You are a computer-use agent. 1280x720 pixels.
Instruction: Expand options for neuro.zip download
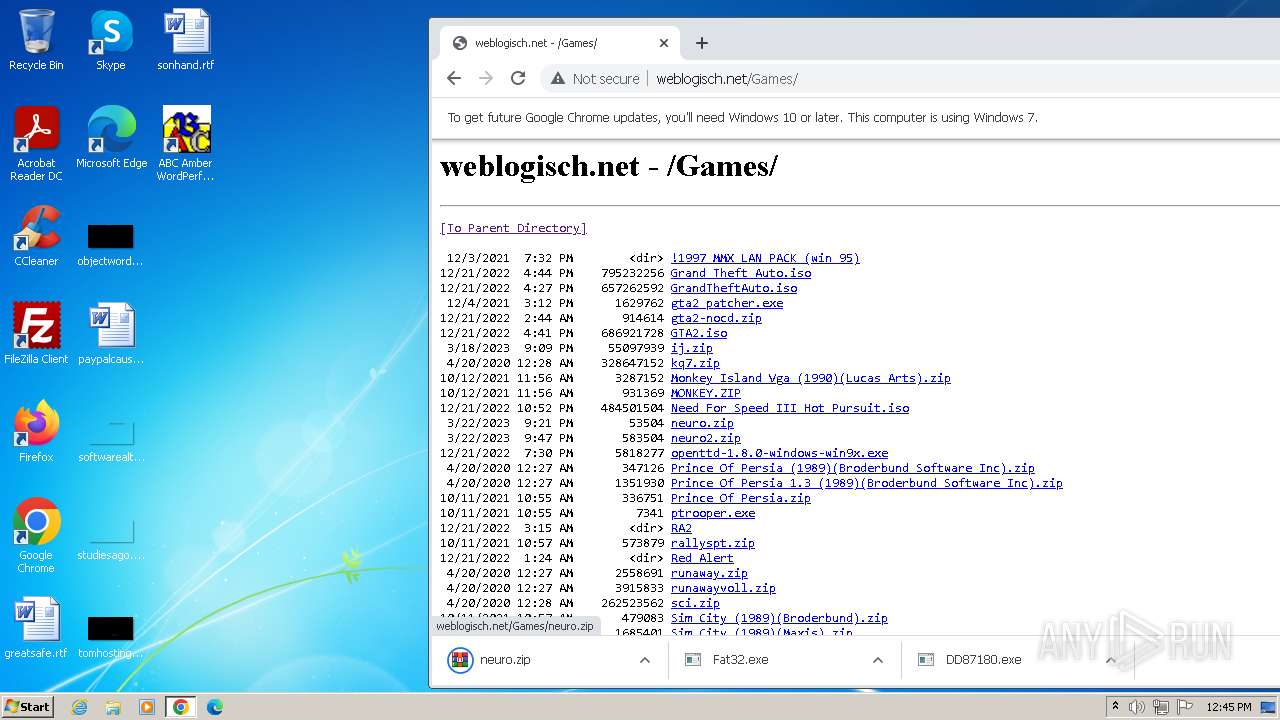[645, 660]
